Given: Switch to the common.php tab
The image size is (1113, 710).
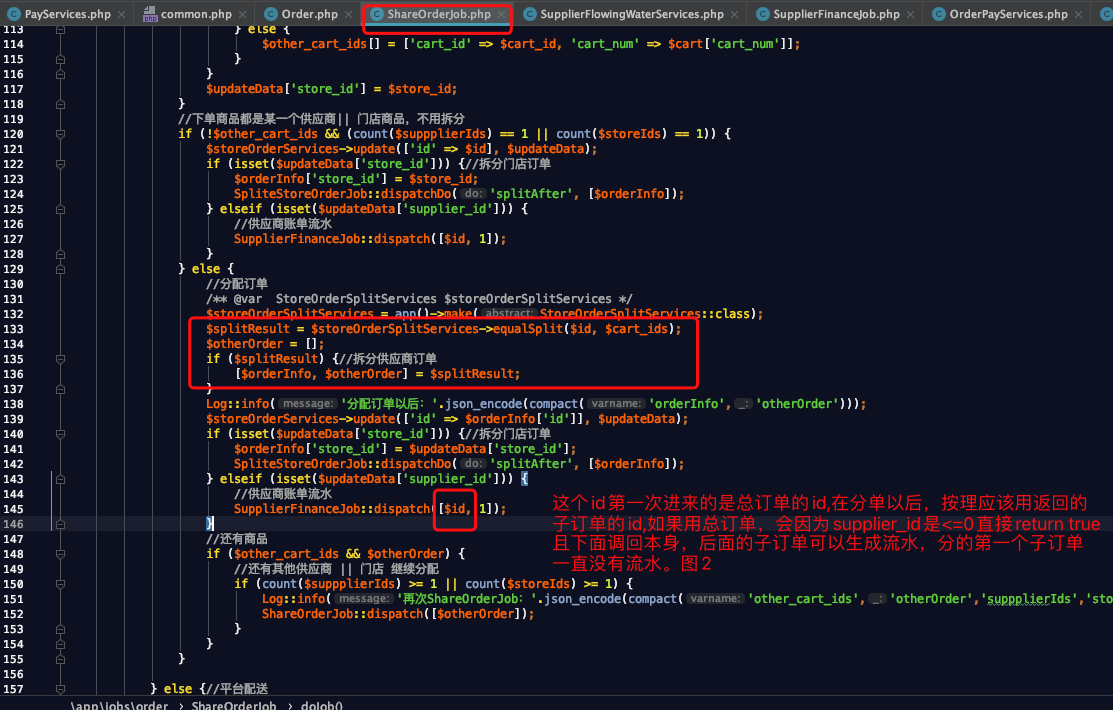Looking at the screenshot, I should coord(194,14).
